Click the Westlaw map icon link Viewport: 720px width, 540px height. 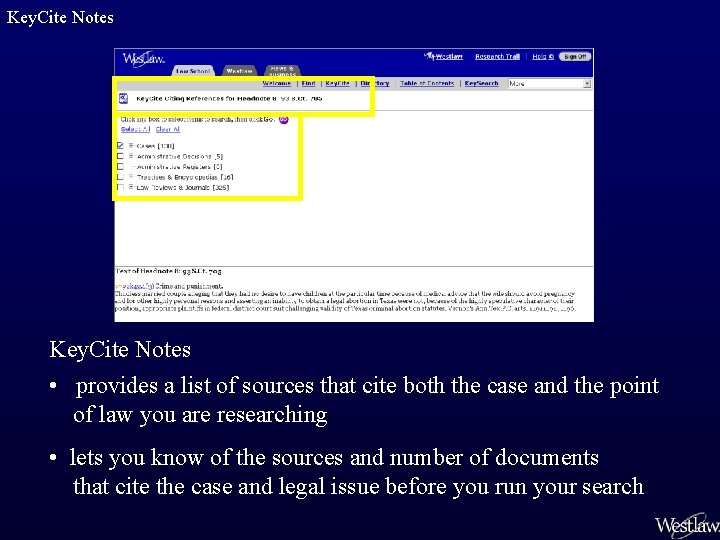click(x=443, y=56)
